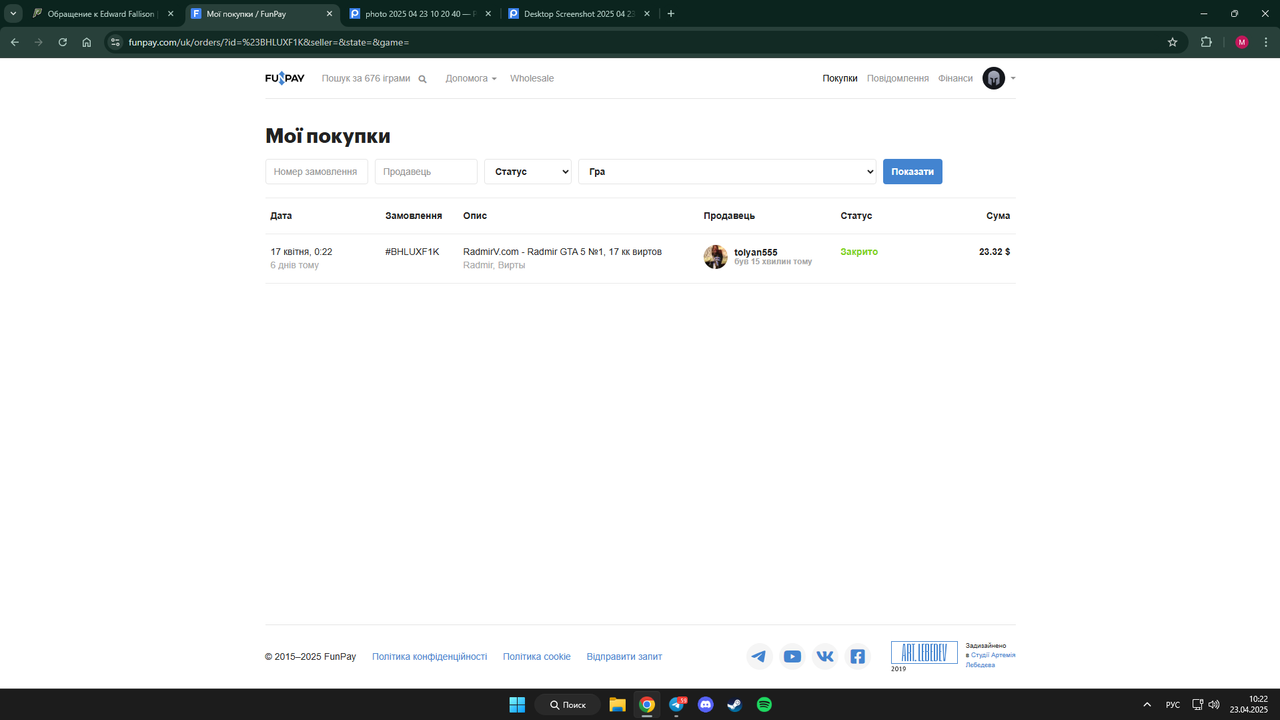Reload the page
This screenshot has height=720, width=1280.
point(63,42)
